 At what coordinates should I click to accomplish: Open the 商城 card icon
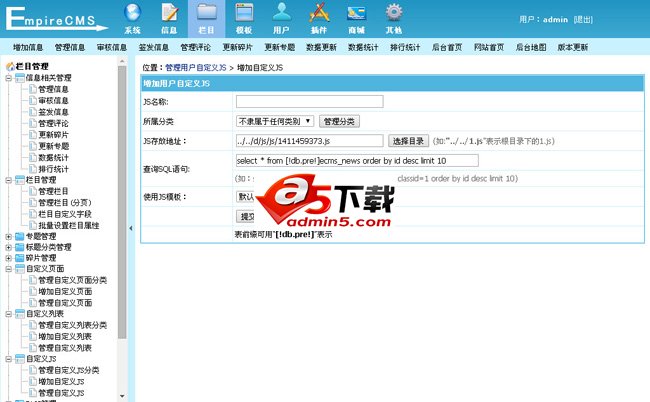(x=357, y=13)
